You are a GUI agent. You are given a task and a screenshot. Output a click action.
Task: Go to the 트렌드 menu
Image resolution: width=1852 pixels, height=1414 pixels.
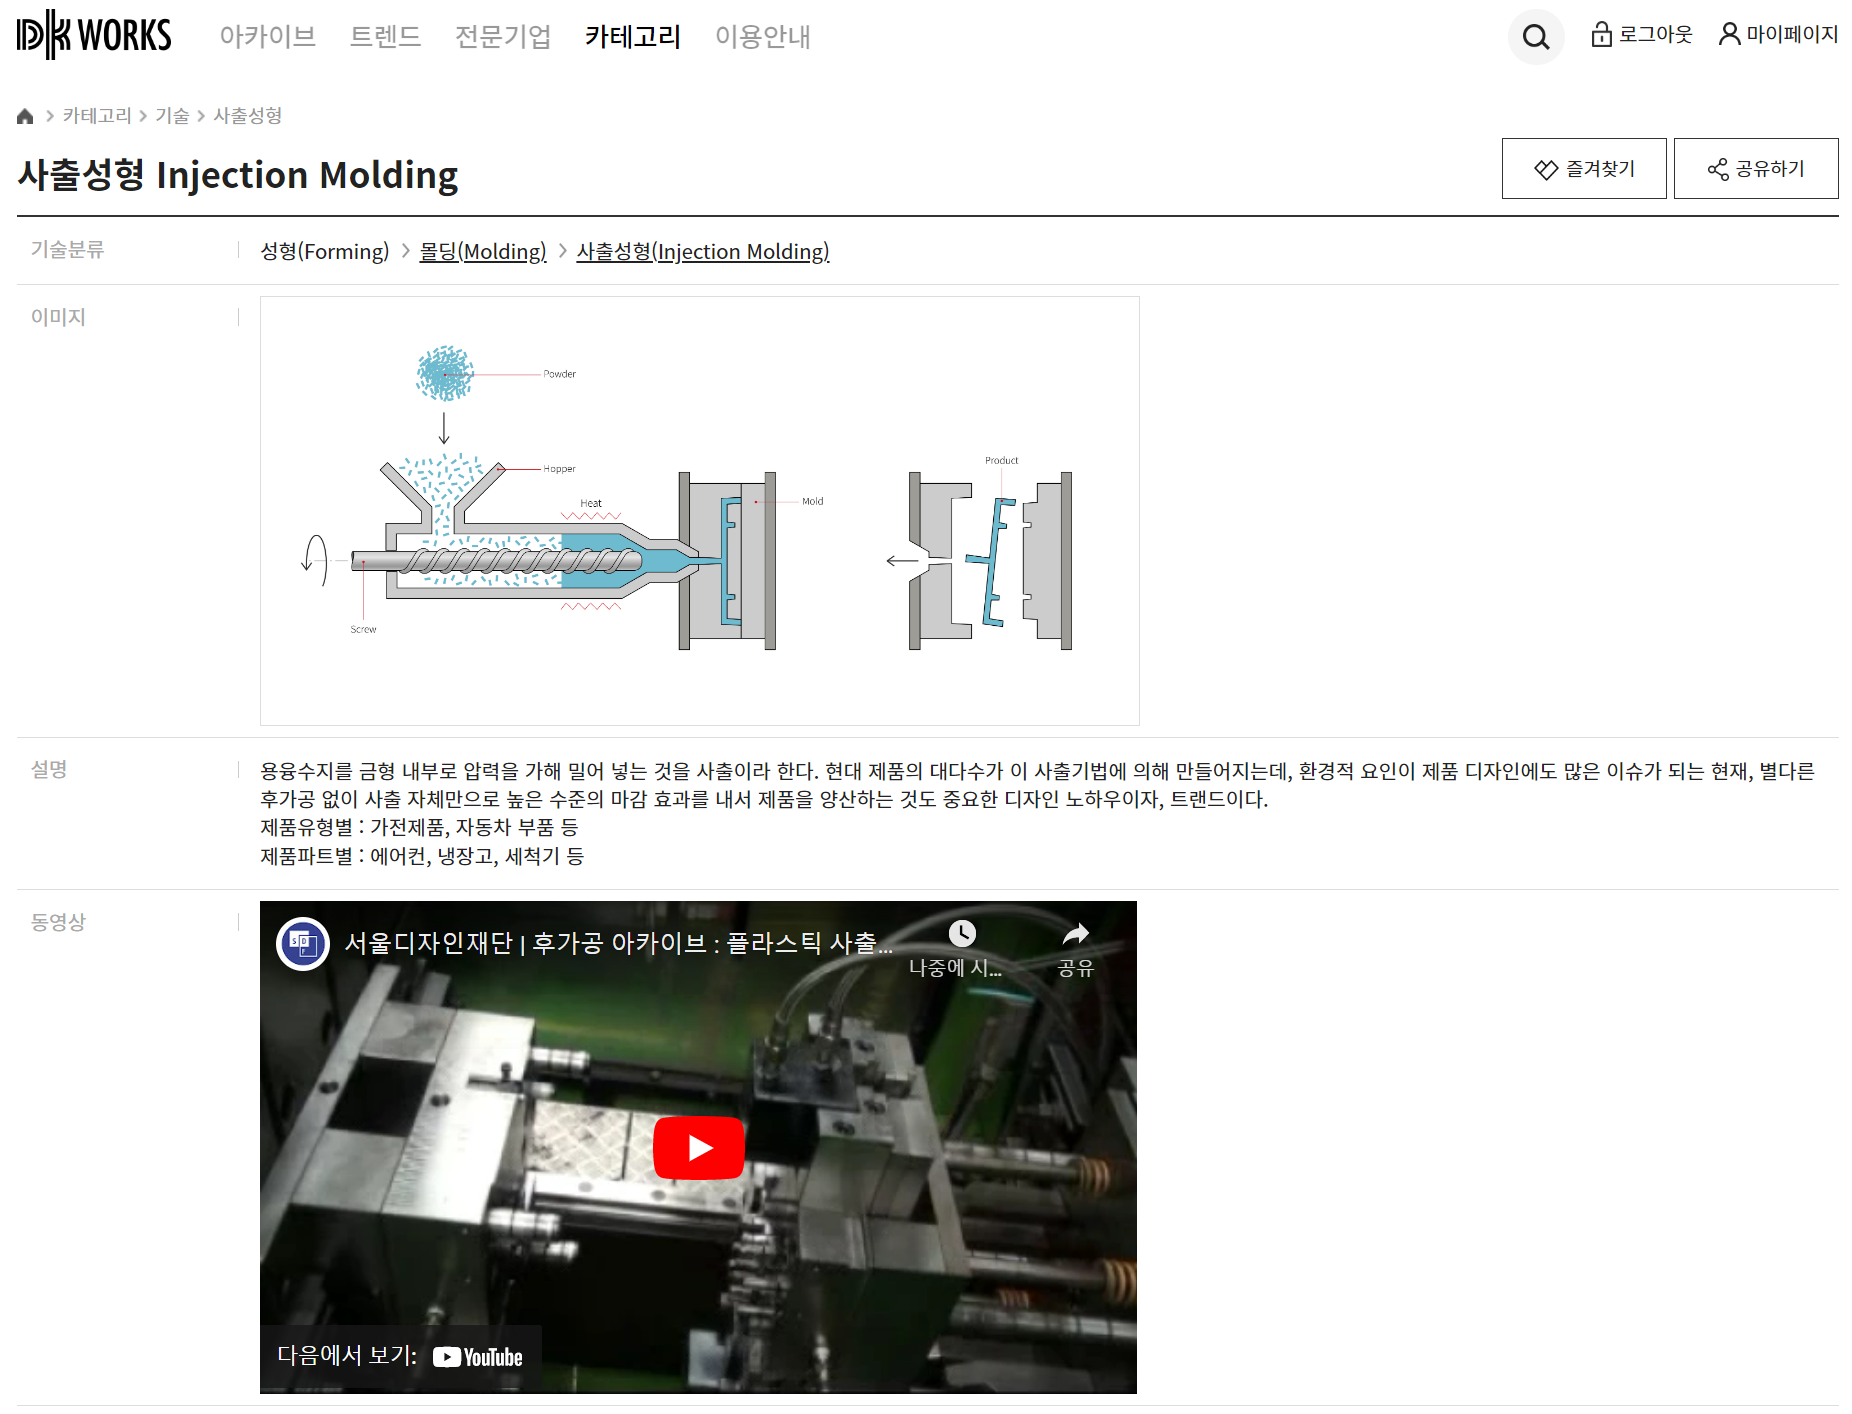pyautogui.click(x=385, y=37)
